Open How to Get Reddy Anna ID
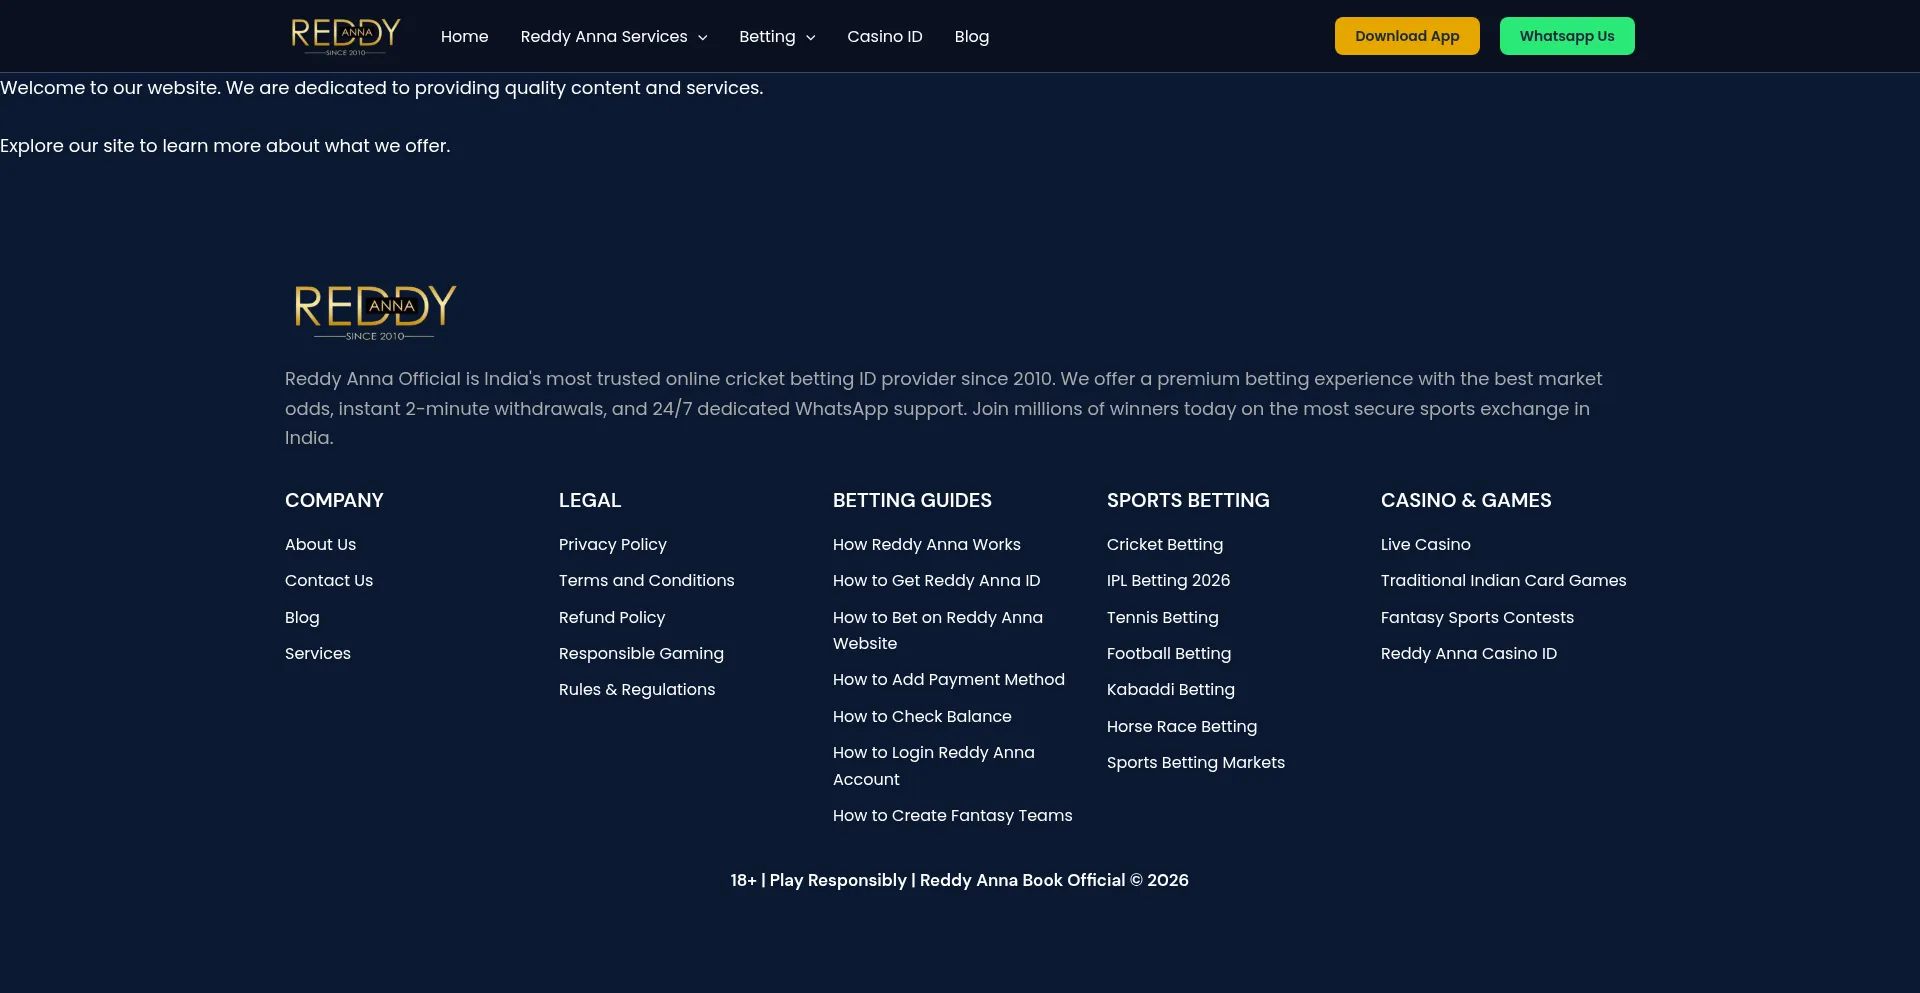1920x993 pixels. (937, 580)
